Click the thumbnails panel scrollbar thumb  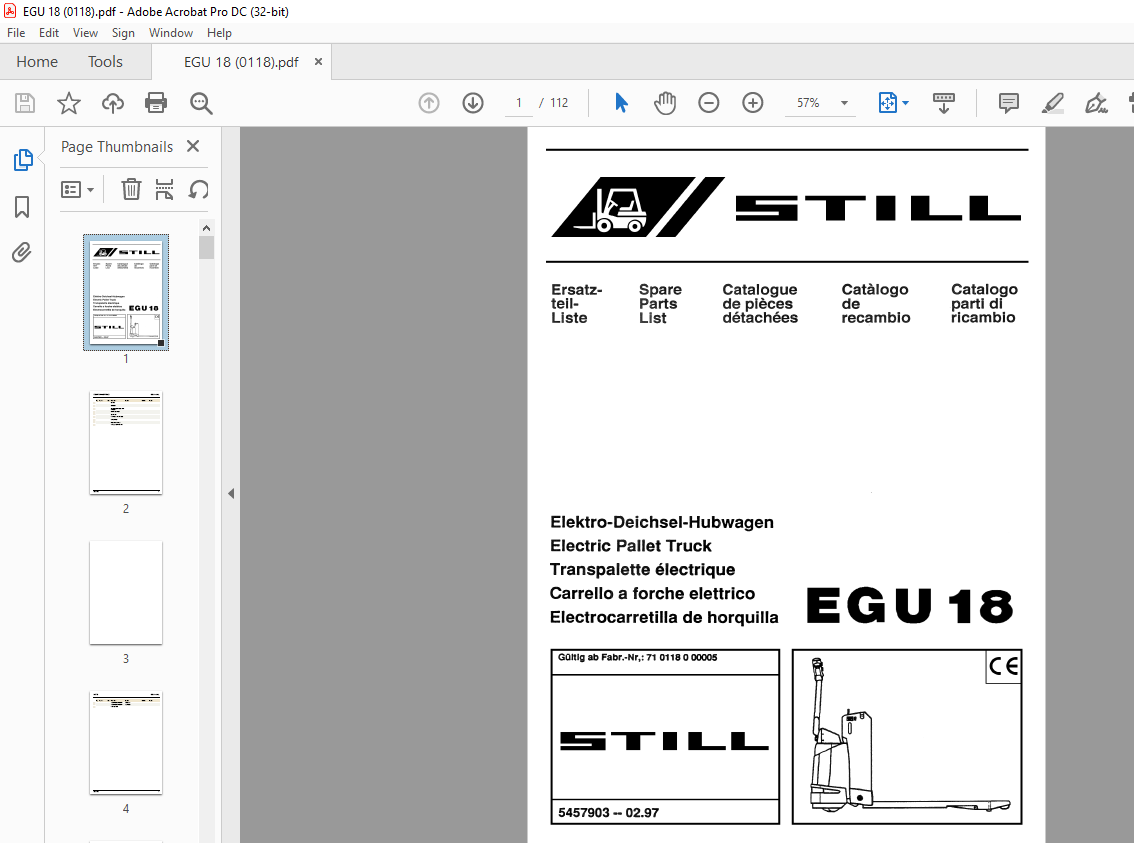[207, 247]
